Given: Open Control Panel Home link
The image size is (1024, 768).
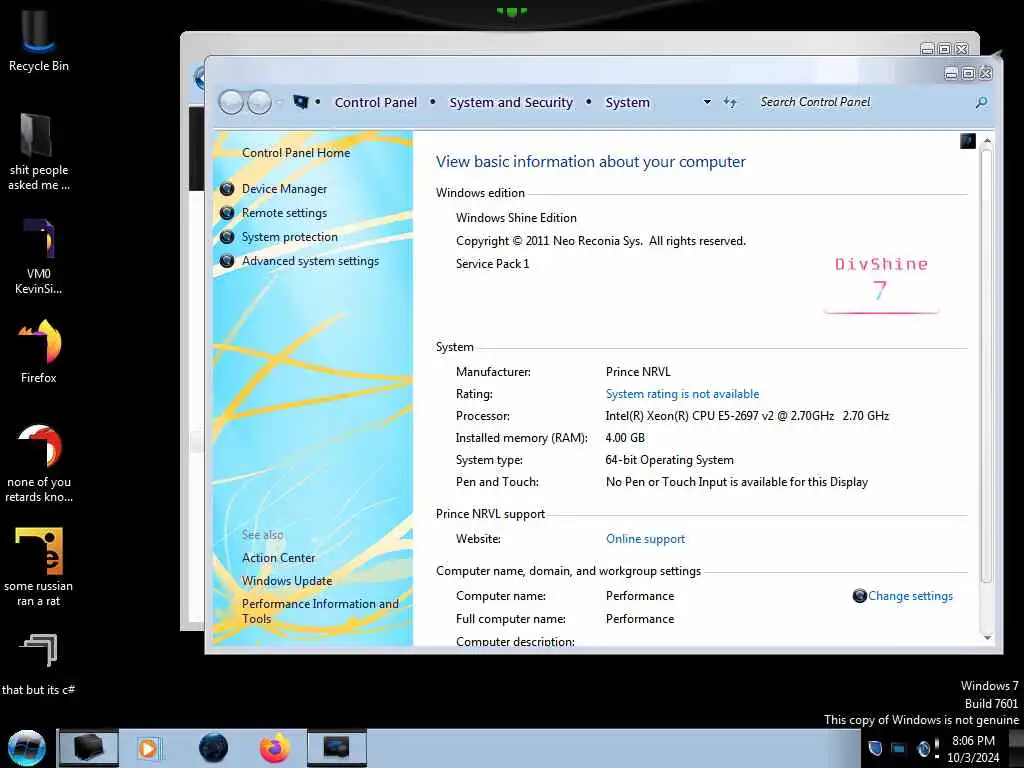Looking at the screenshot, I should [296, 153].
